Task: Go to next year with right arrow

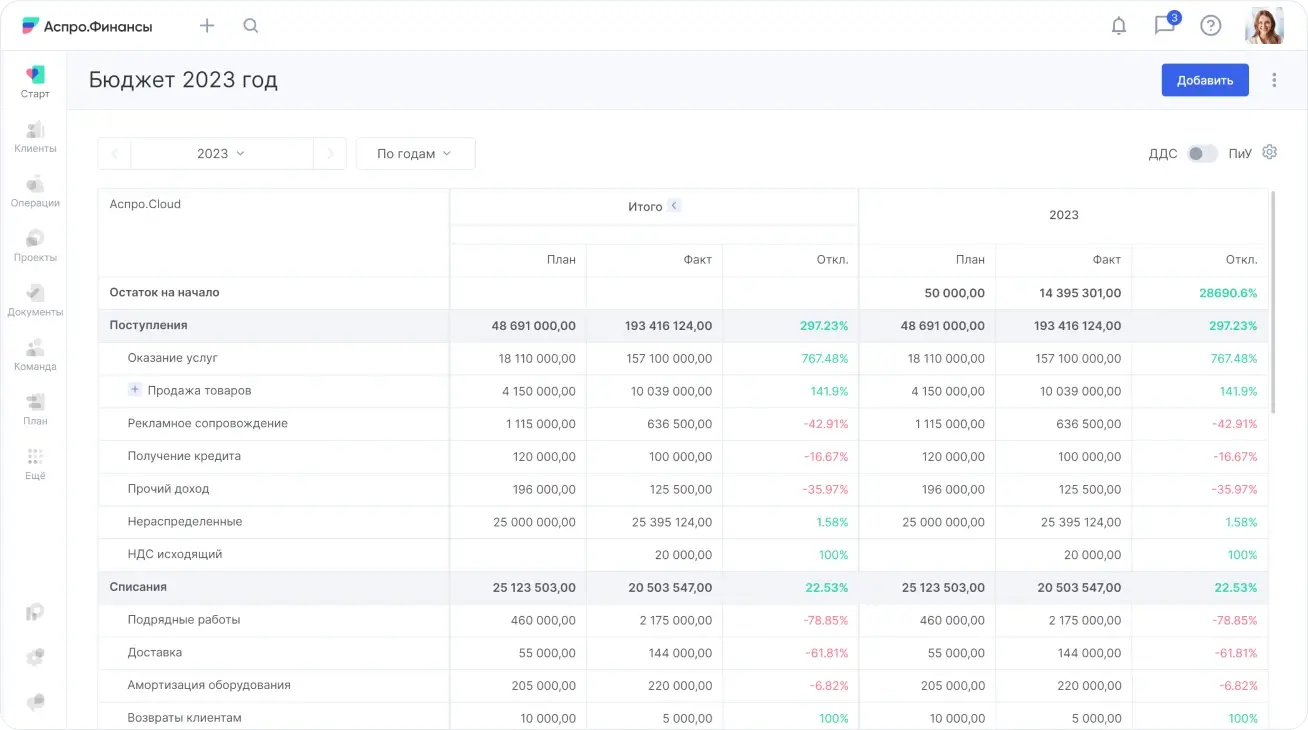Action: [x=330, y=154]
